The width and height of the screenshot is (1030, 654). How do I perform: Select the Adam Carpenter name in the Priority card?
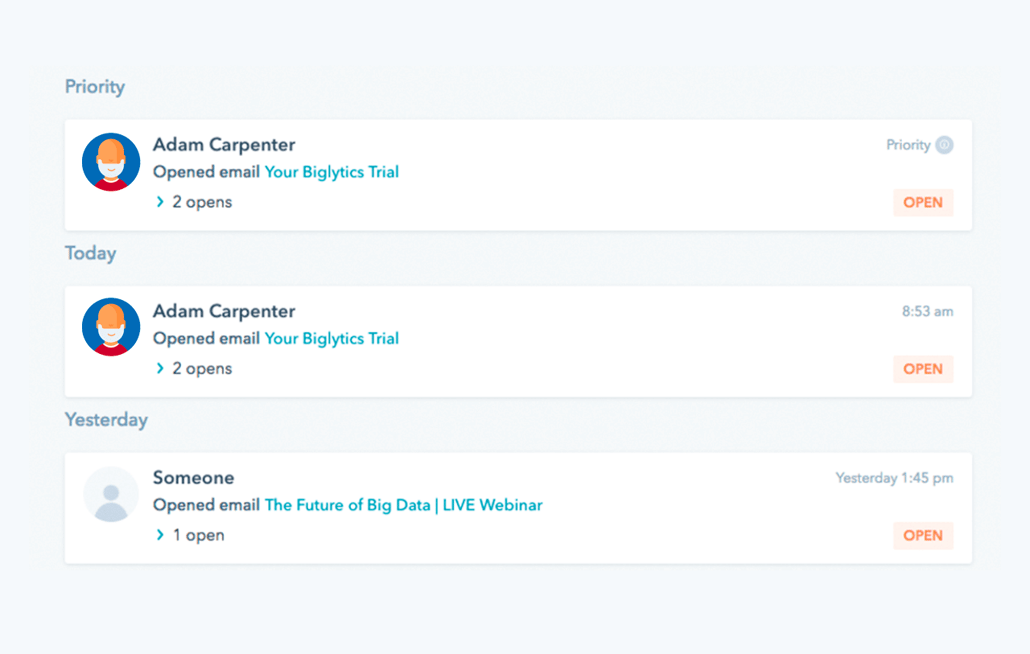tap(224, 145)
